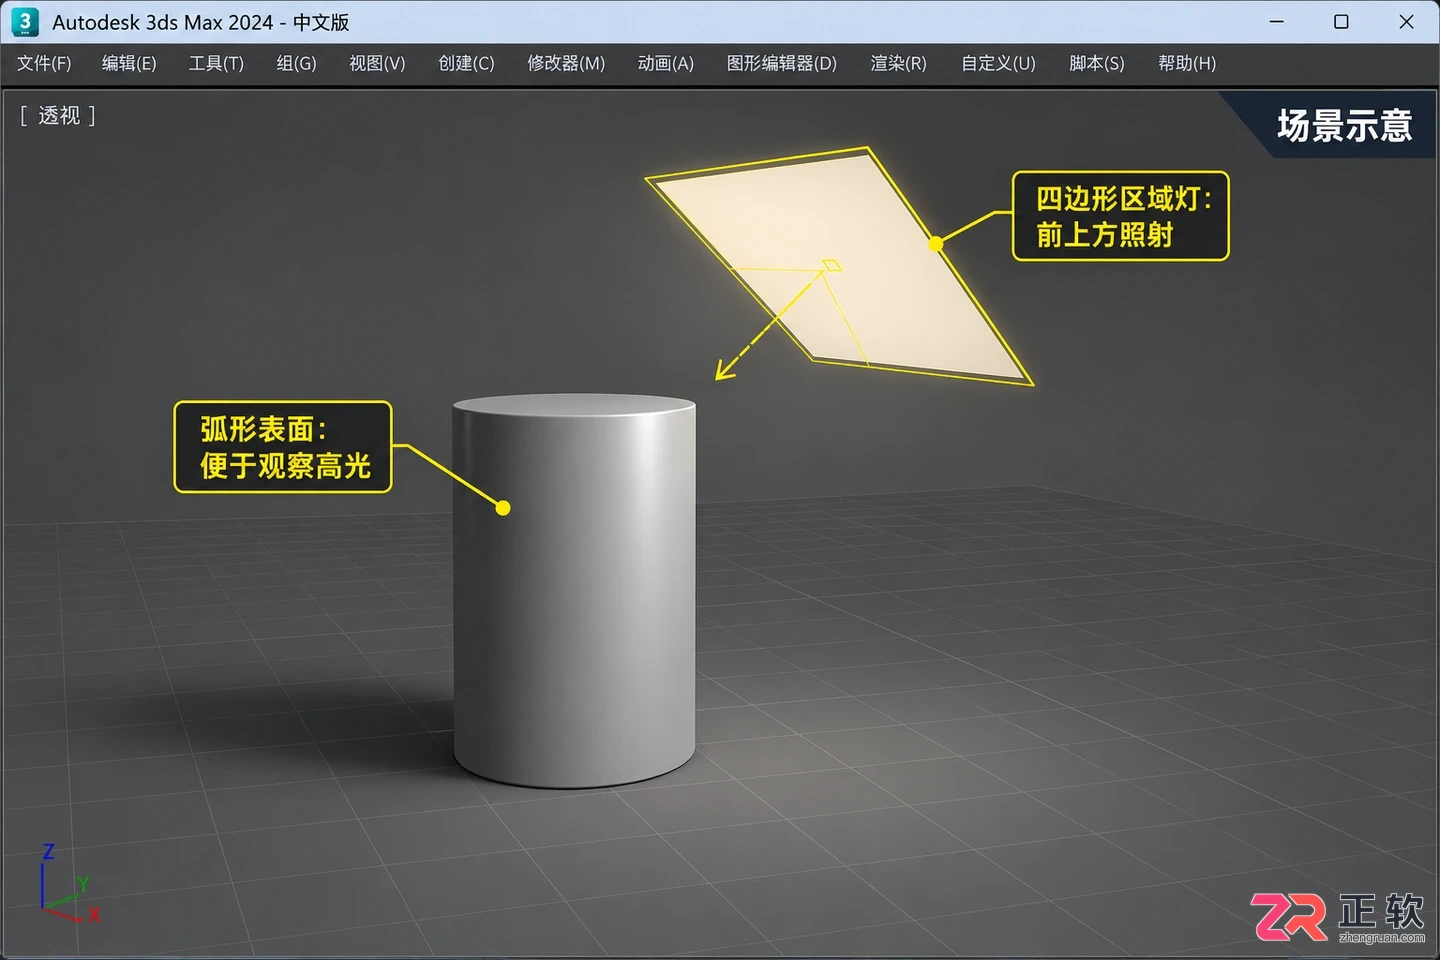This screenshot has height=960, width=1440.
Task: Open the 工具(T) menu
Action: tap(216, 63)
